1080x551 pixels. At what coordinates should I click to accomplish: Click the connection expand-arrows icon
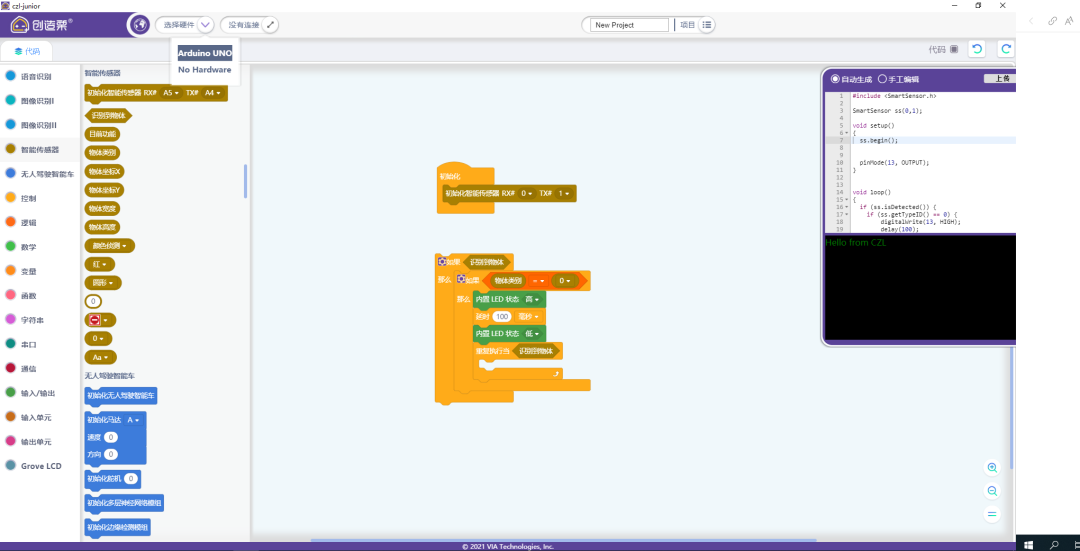(x=270, y=24)
